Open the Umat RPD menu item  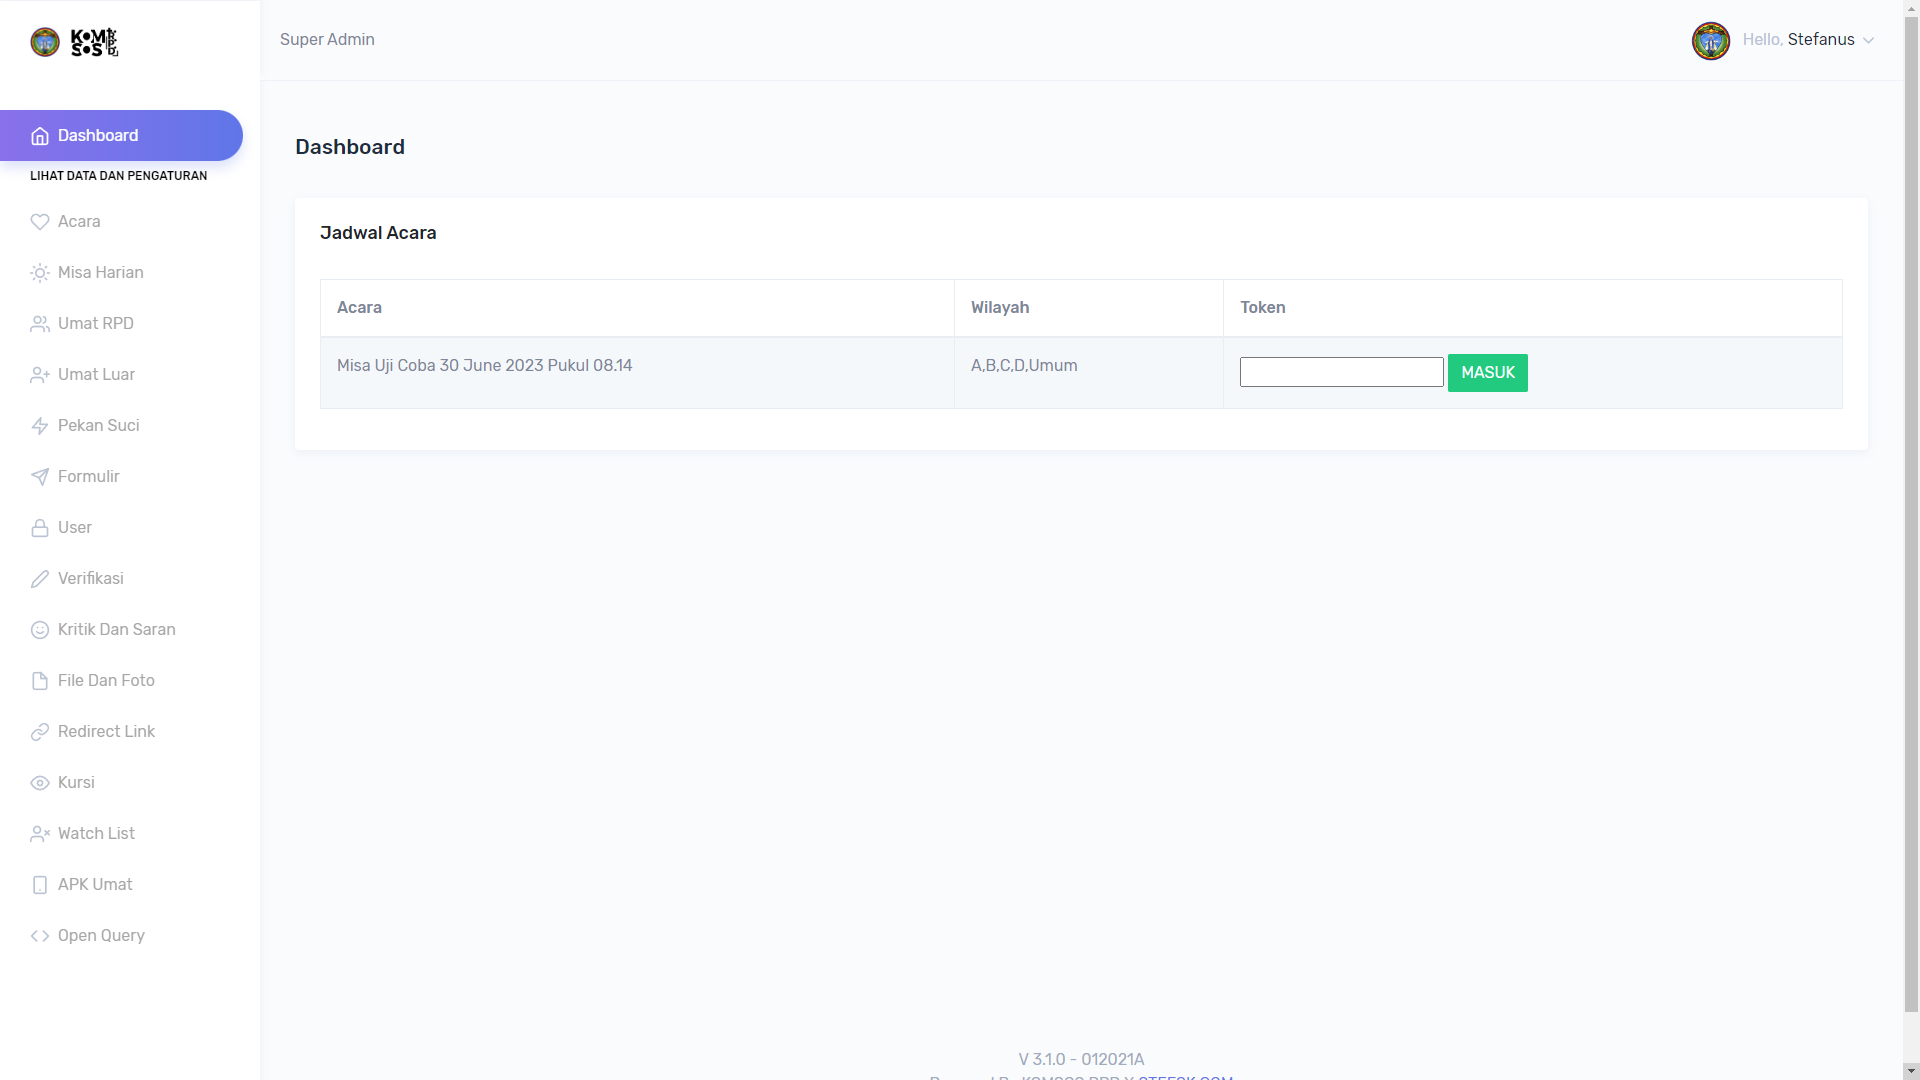tap(96, 324)
